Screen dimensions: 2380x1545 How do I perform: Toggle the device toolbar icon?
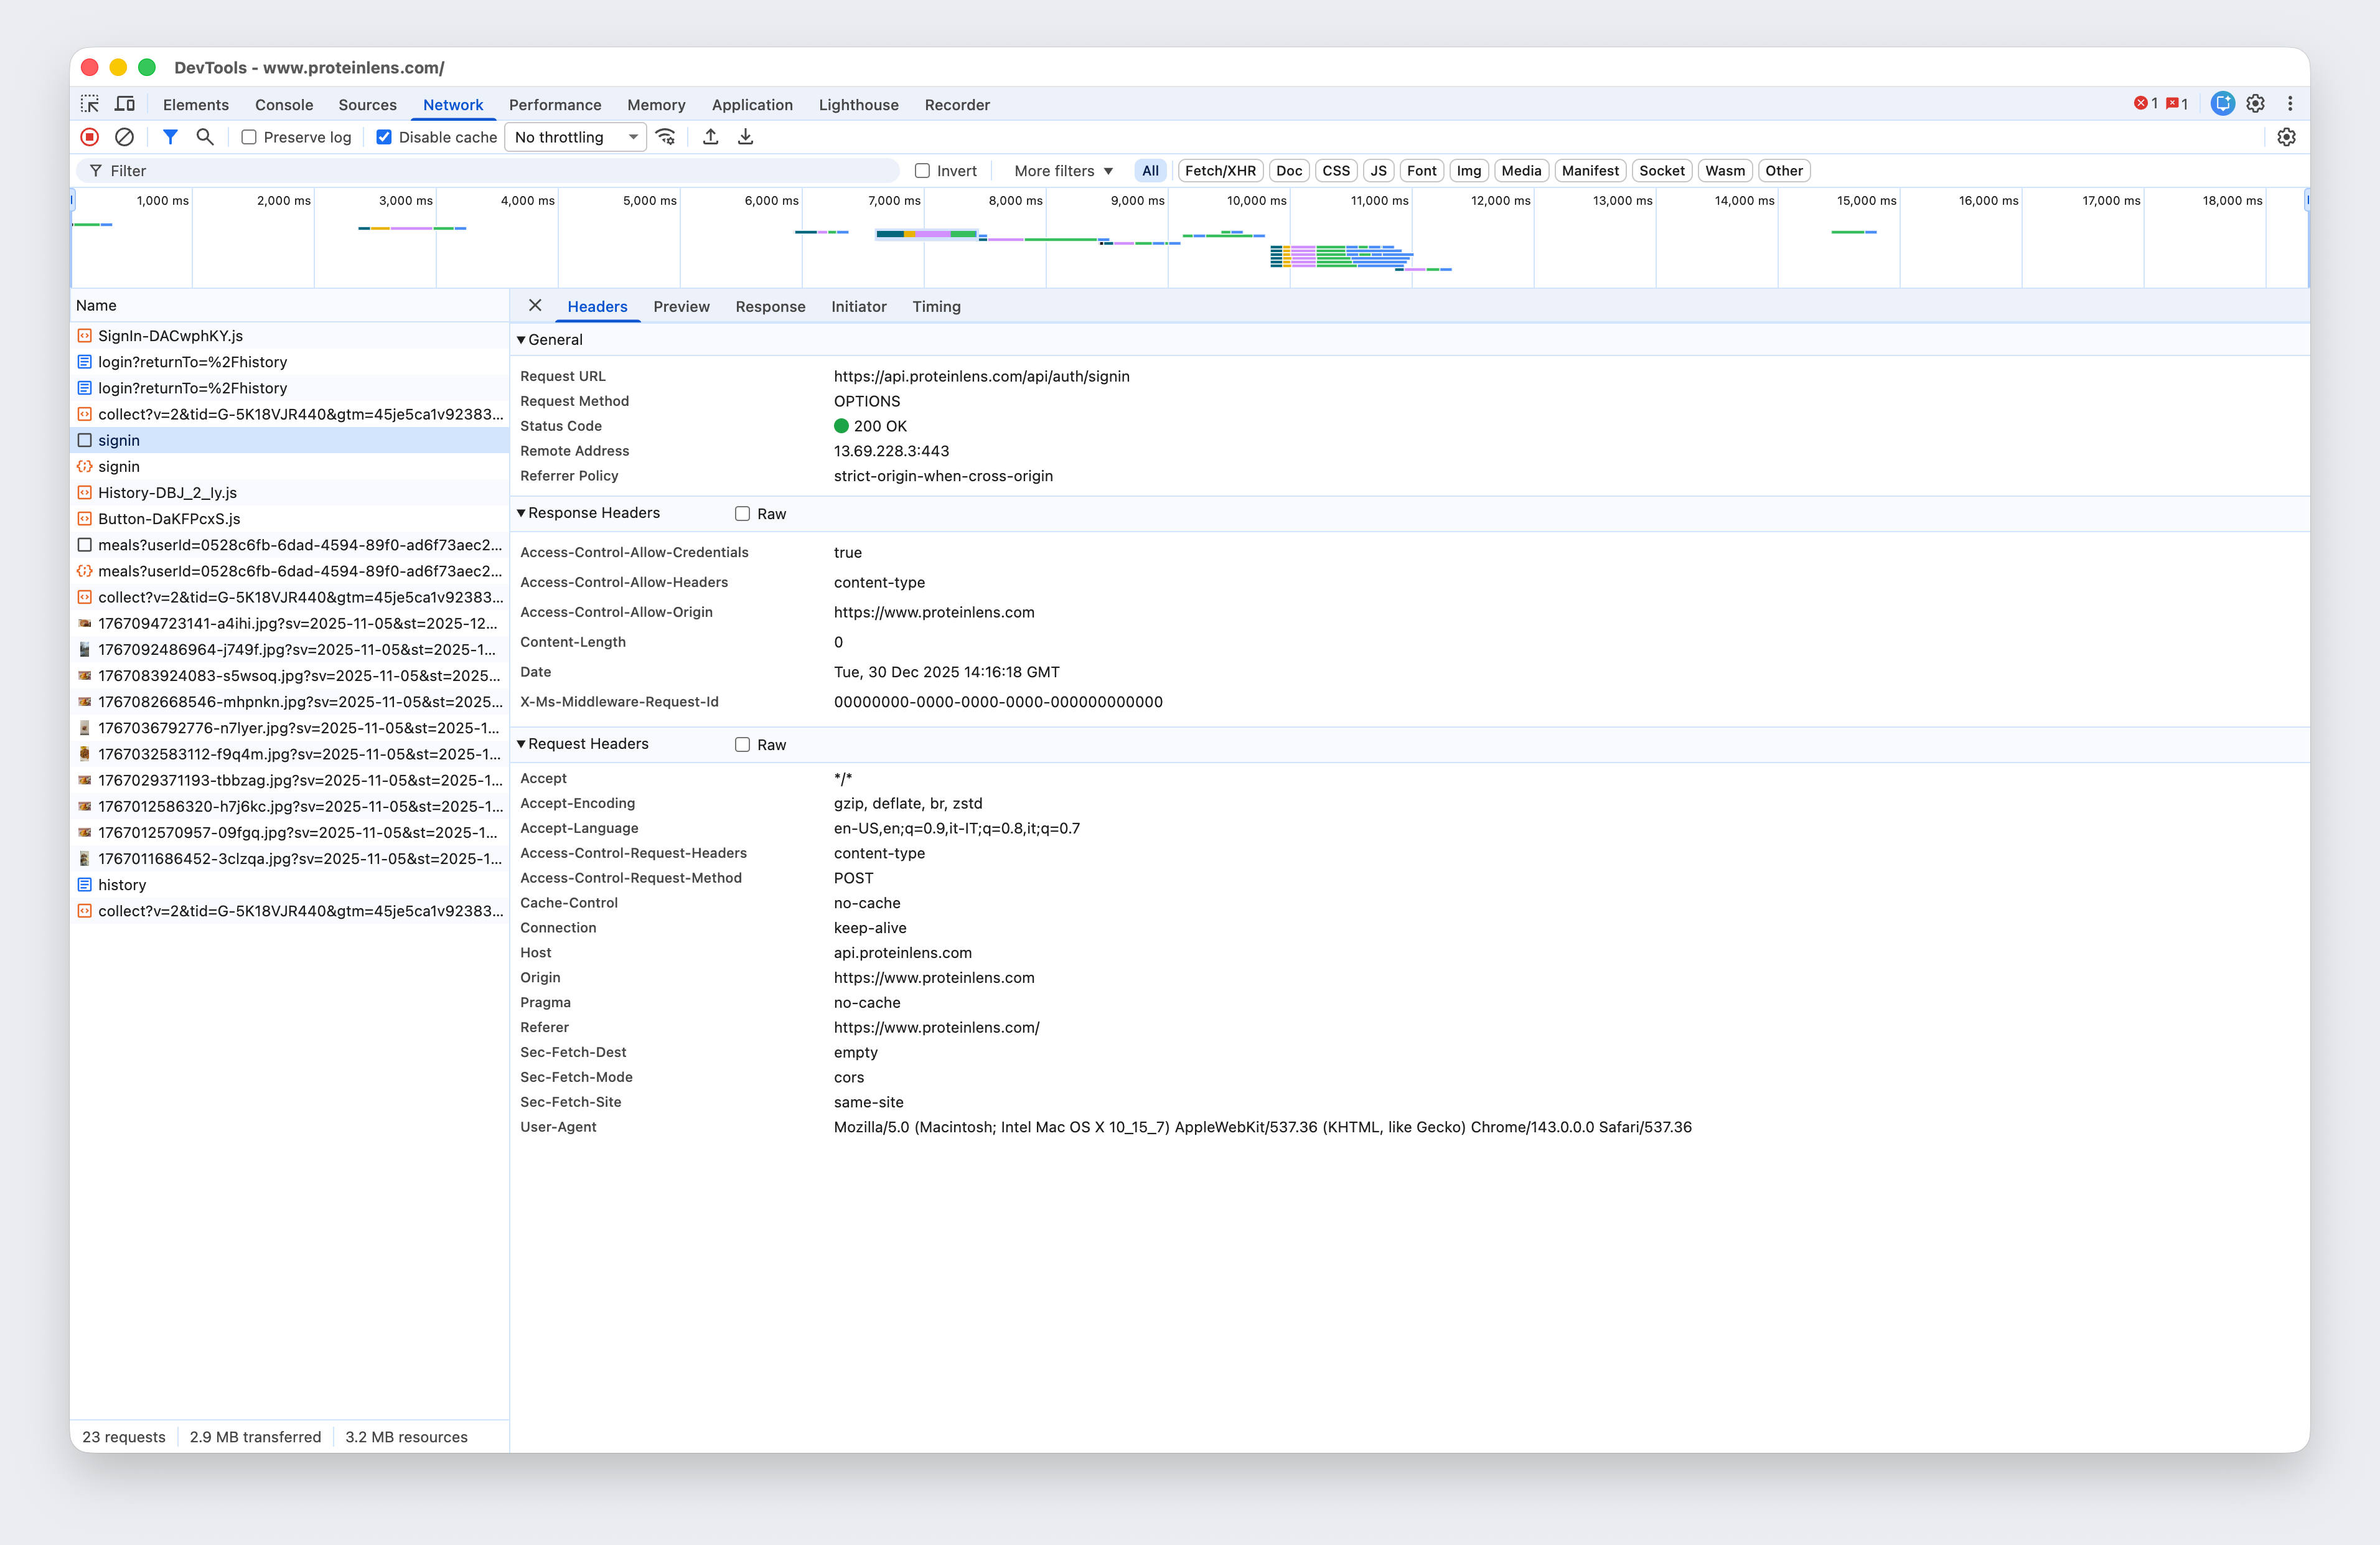[x=124, y=103]
